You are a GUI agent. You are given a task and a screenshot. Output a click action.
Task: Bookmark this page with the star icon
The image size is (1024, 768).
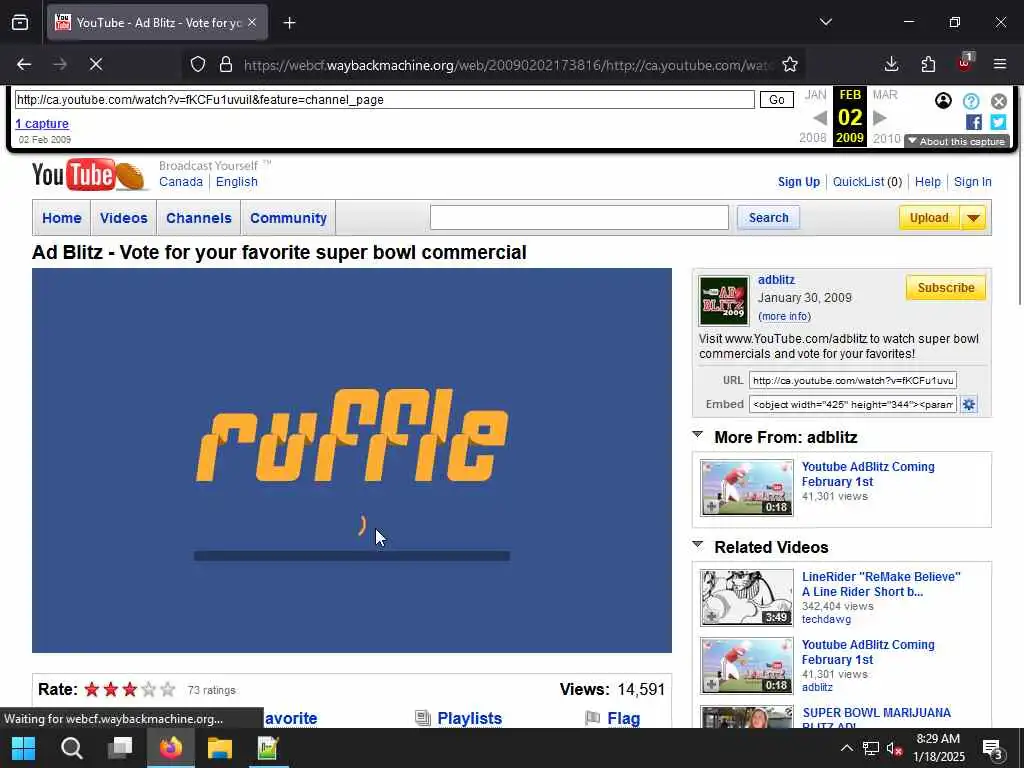click(x=790, y=64)
